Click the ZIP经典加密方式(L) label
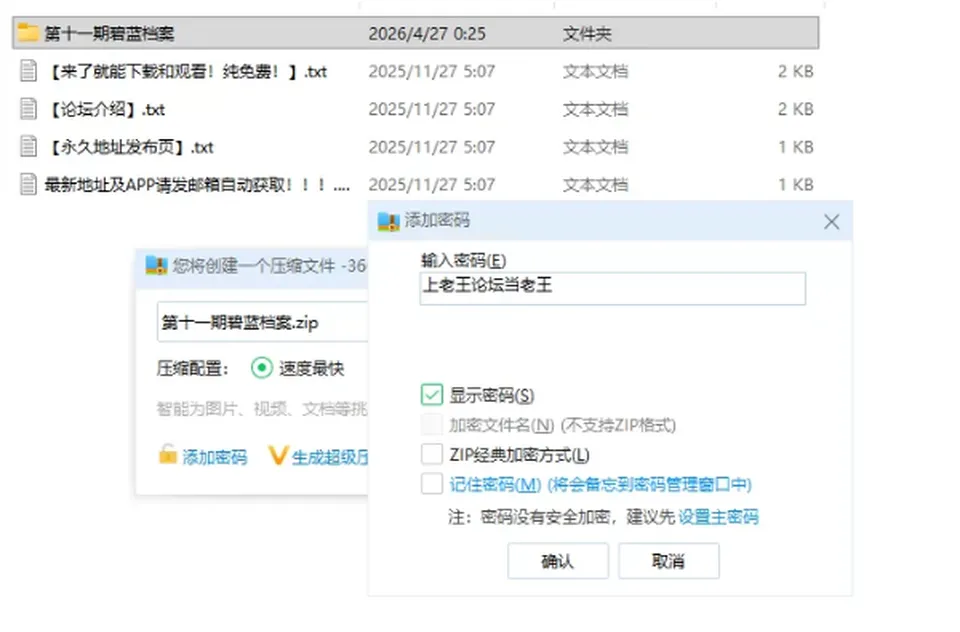 [519, 455]
